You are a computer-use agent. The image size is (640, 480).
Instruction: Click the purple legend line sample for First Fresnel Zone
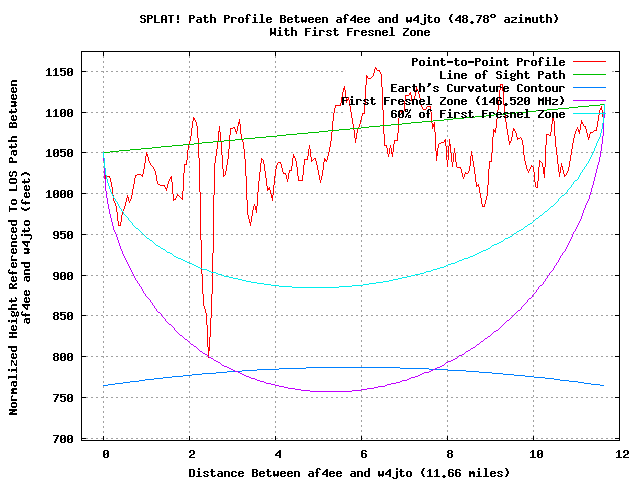[x=589, y=100]
